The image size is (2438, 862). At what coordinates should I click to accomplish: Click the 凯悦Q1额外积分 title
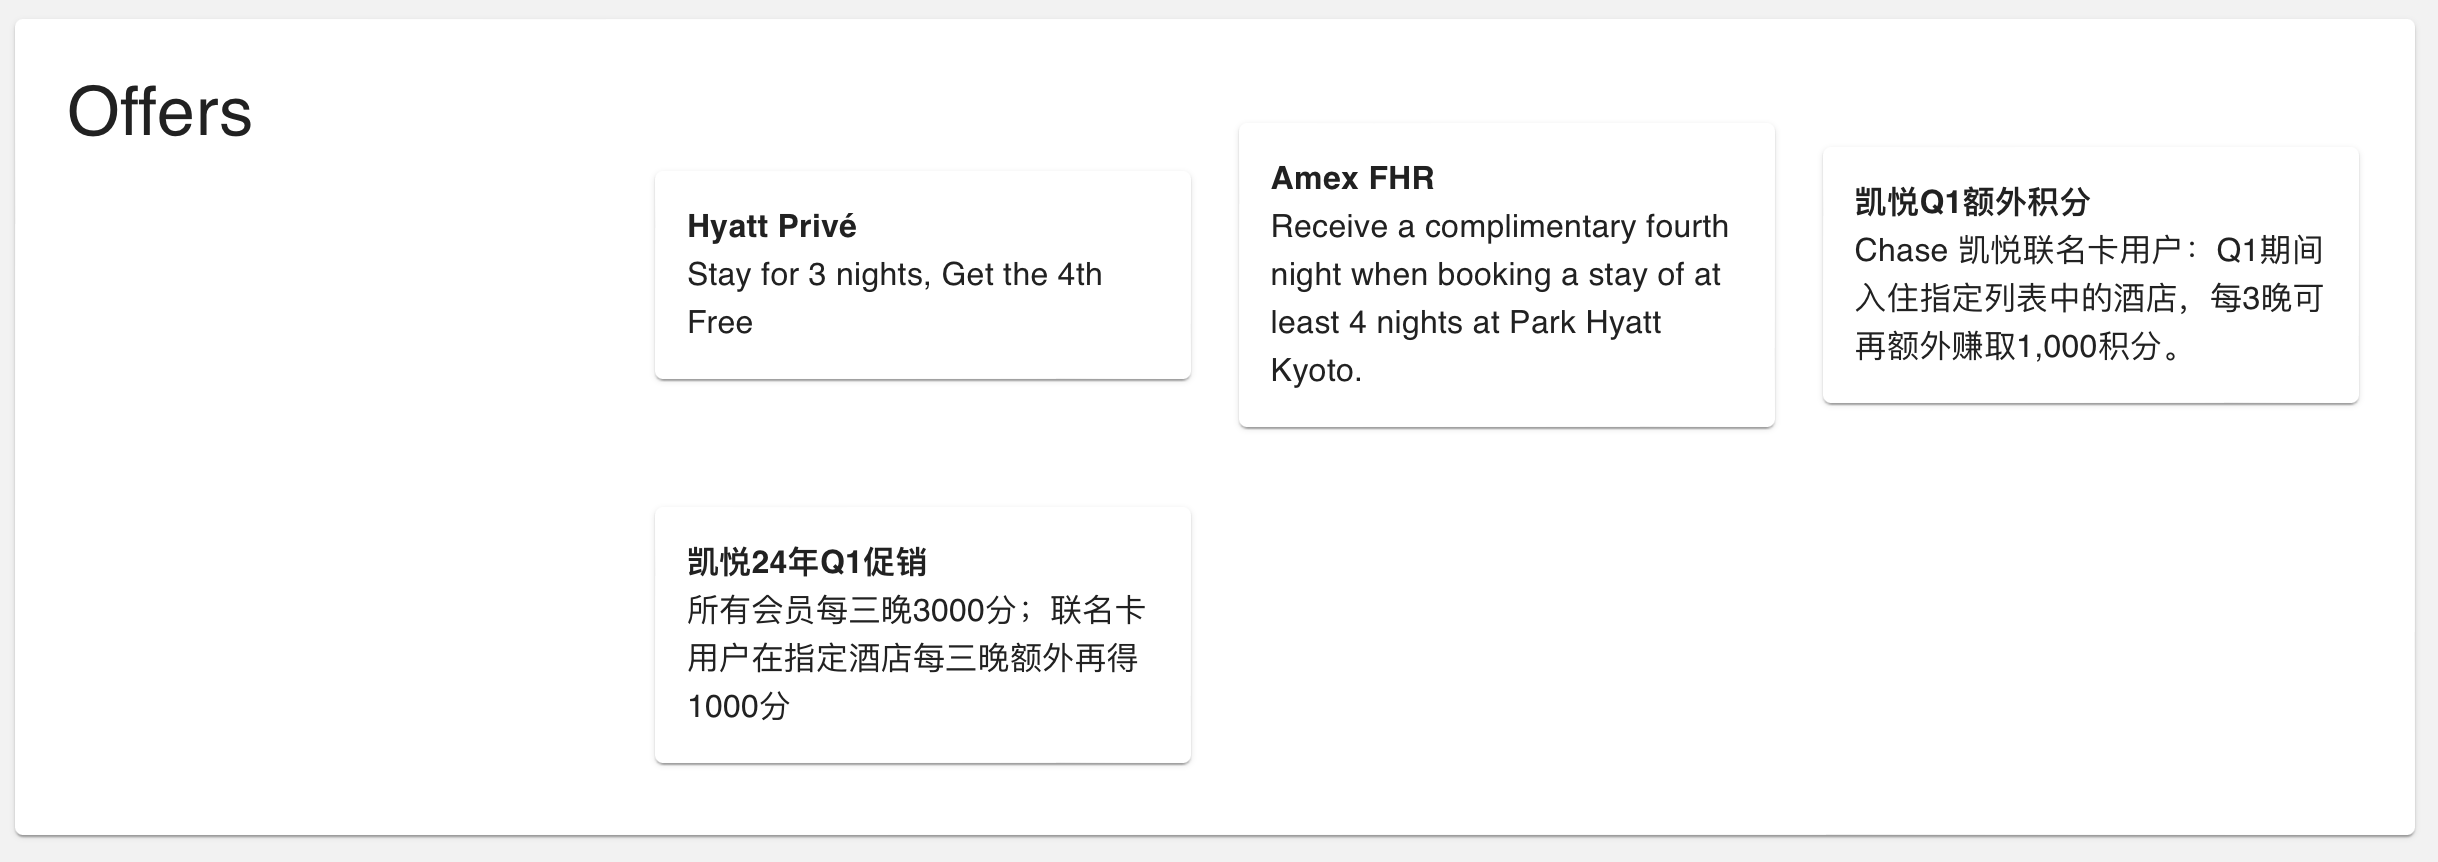tap(1971, 202)
